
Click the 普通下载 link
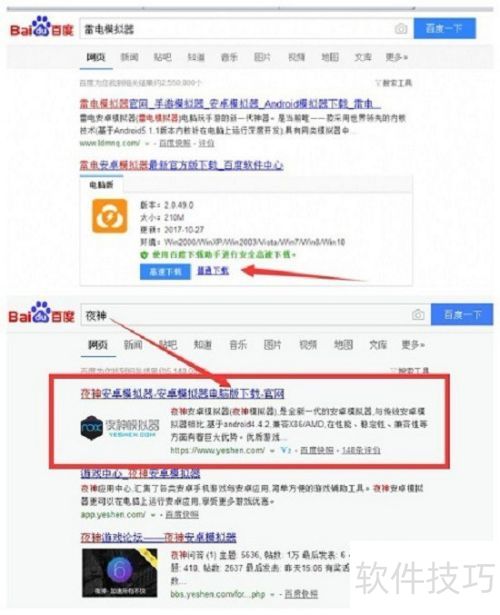click(x=213, y=271)
